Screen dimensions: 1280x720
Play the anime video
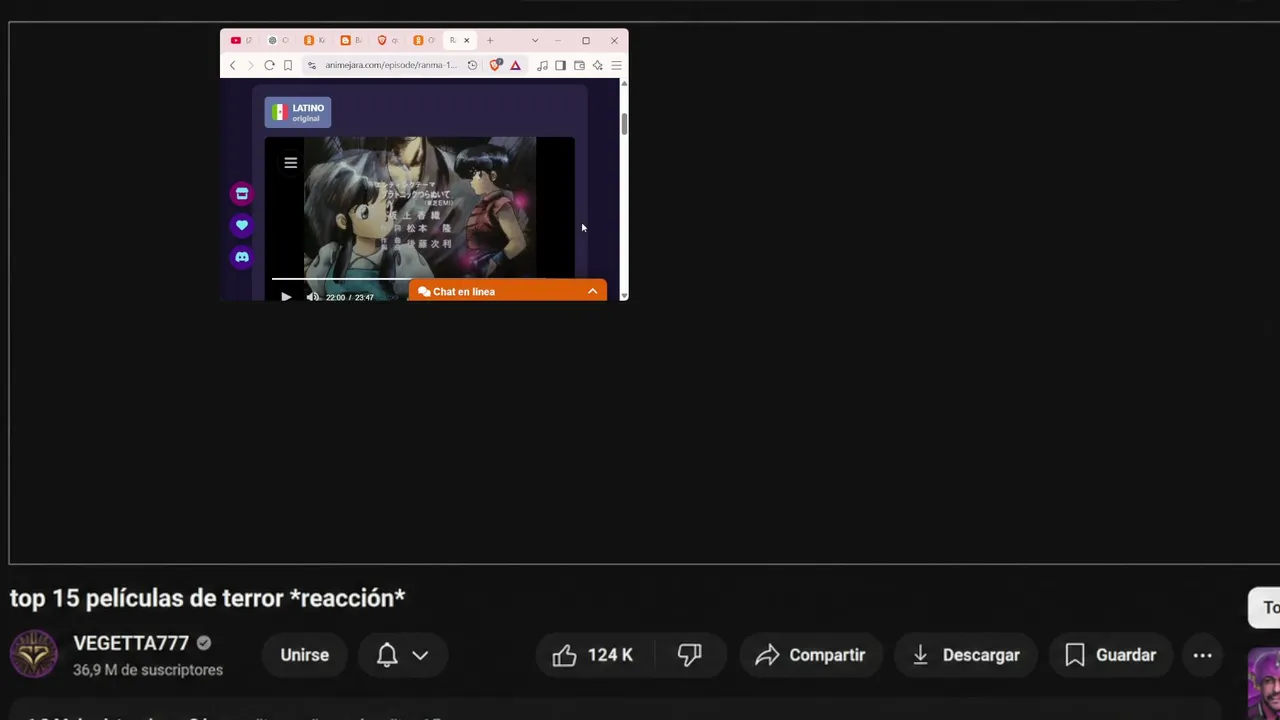[286, 296]
